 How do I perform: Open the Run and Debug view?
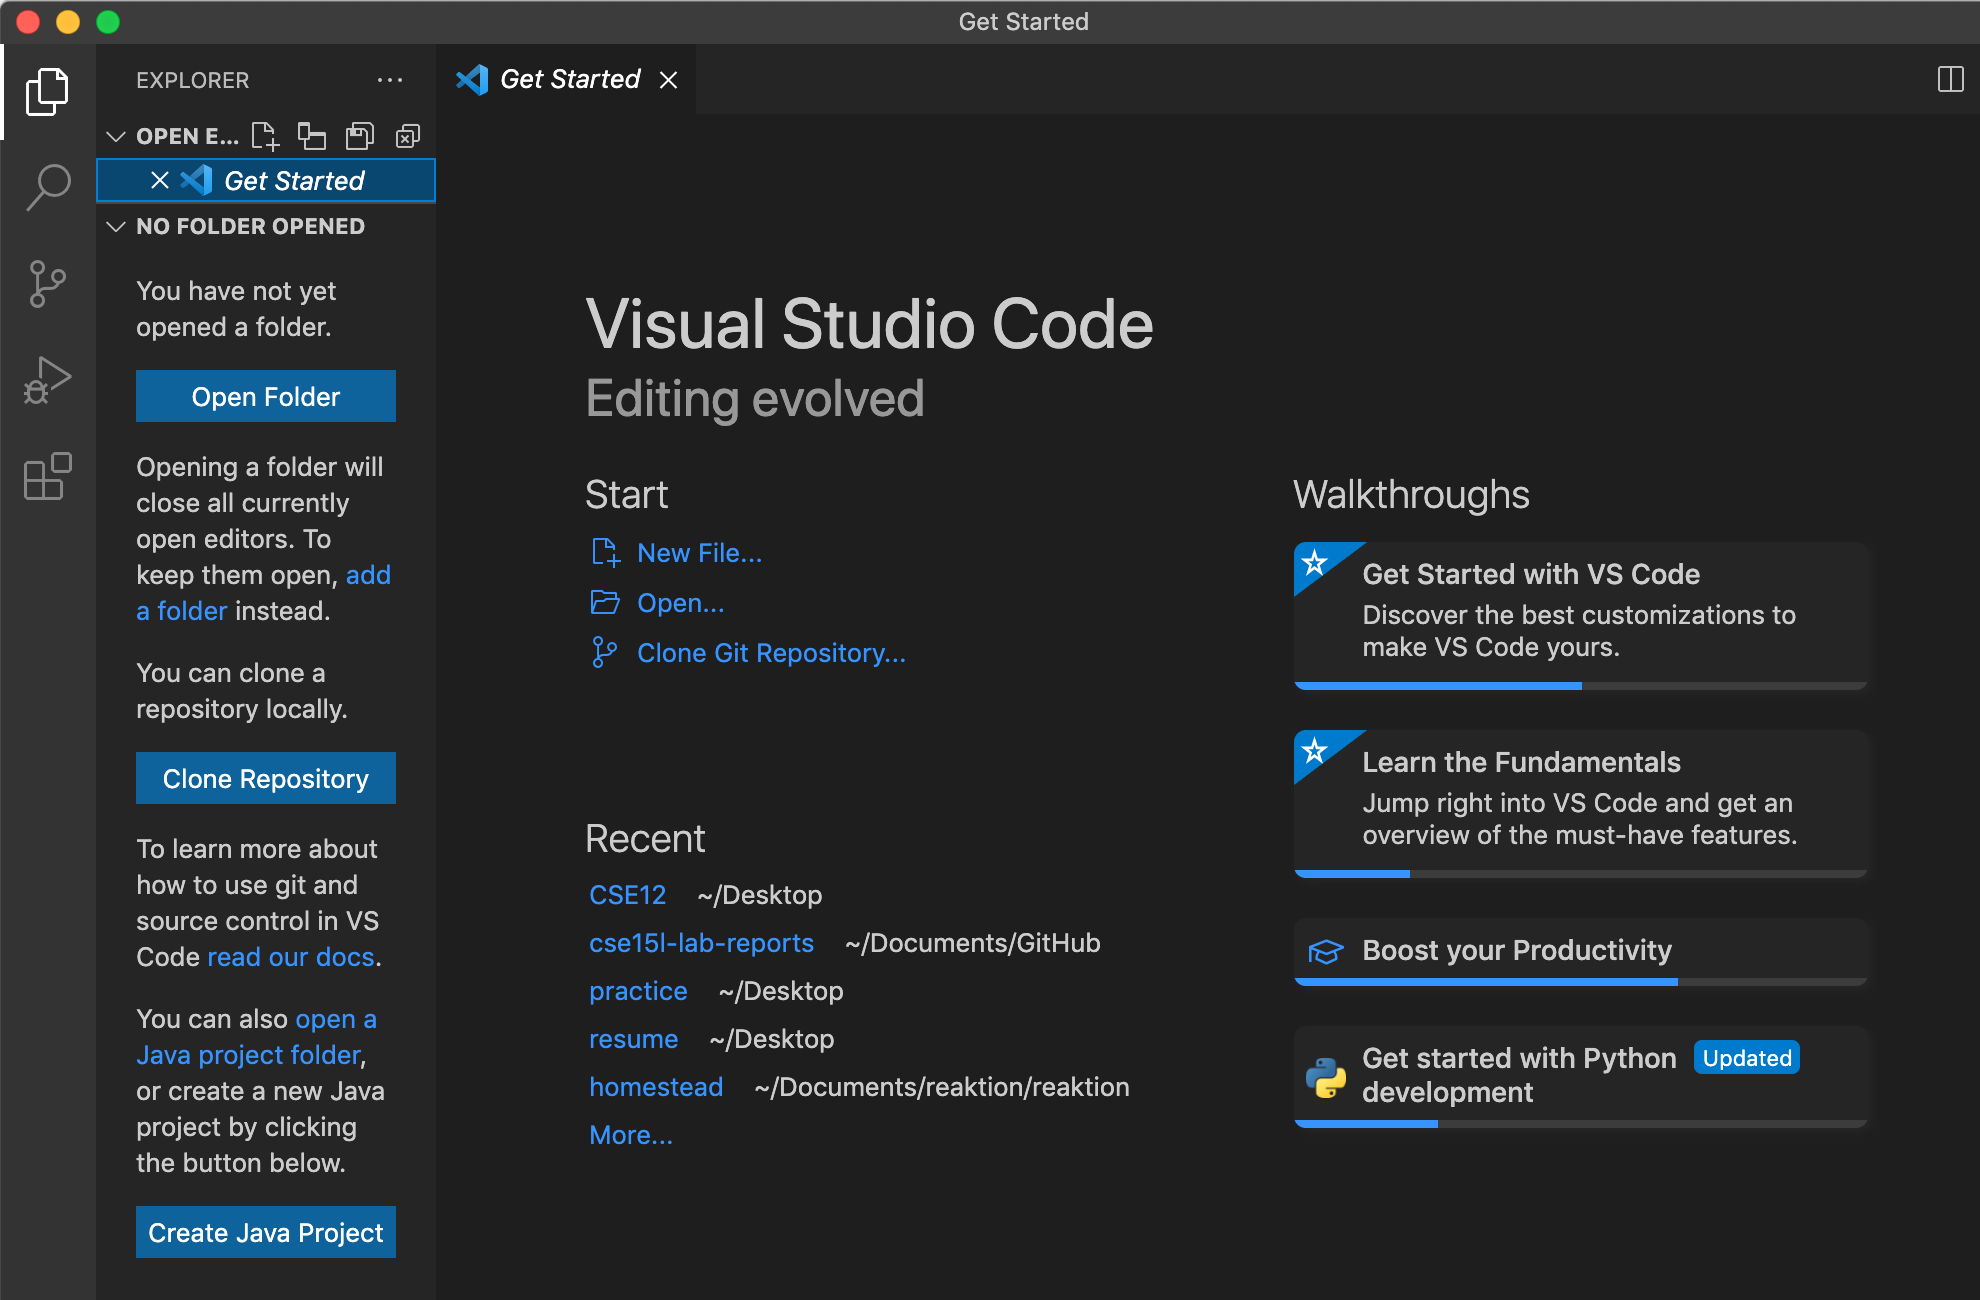click(x=47, y=381)
